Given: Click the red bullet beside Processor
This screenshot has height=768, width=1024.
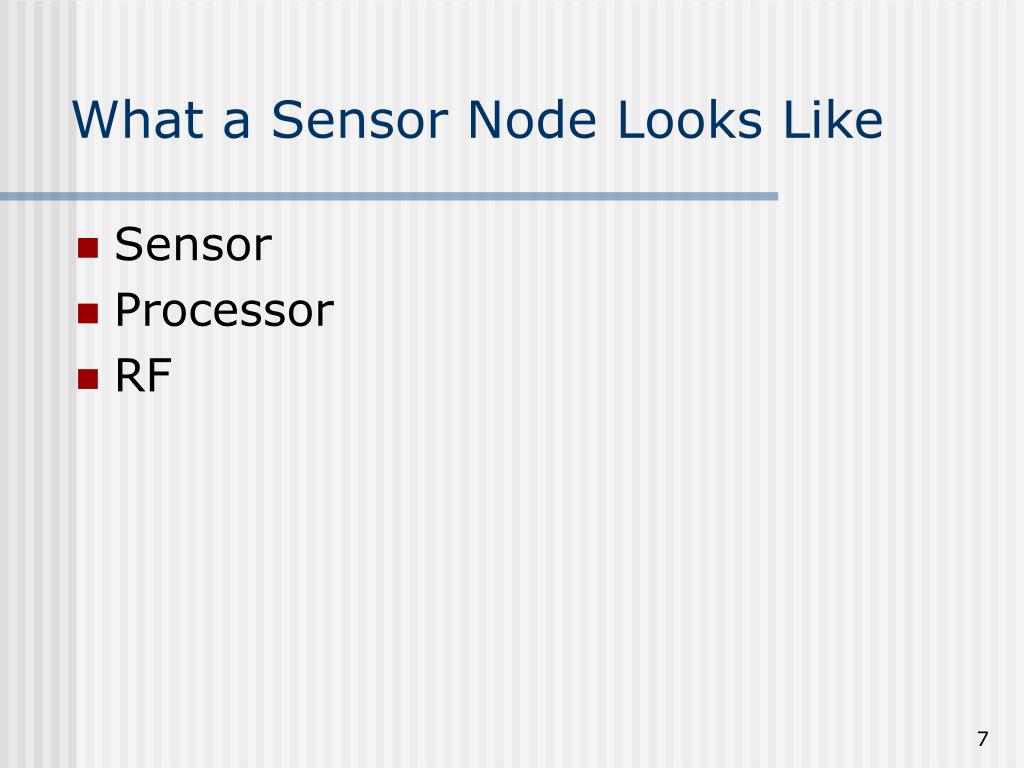Looking at the screenshot, I should [x=88, y=313].
